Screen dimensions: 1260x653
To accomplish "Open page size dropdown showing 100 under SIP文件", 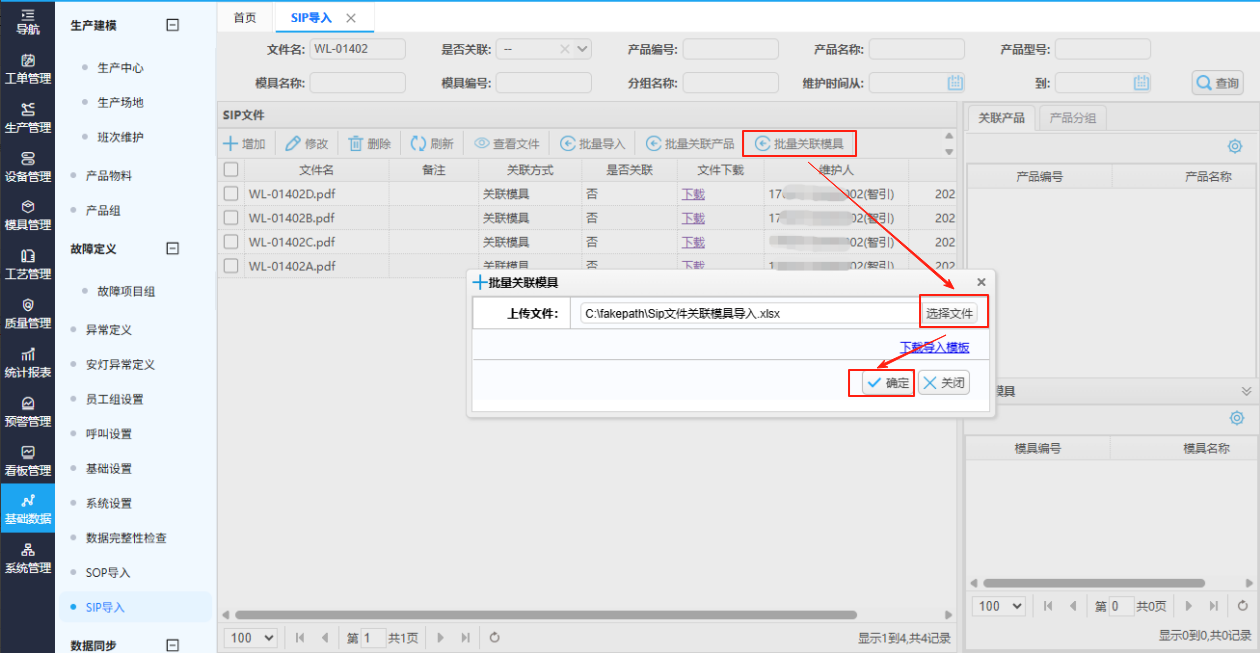I will pos(253,637).
